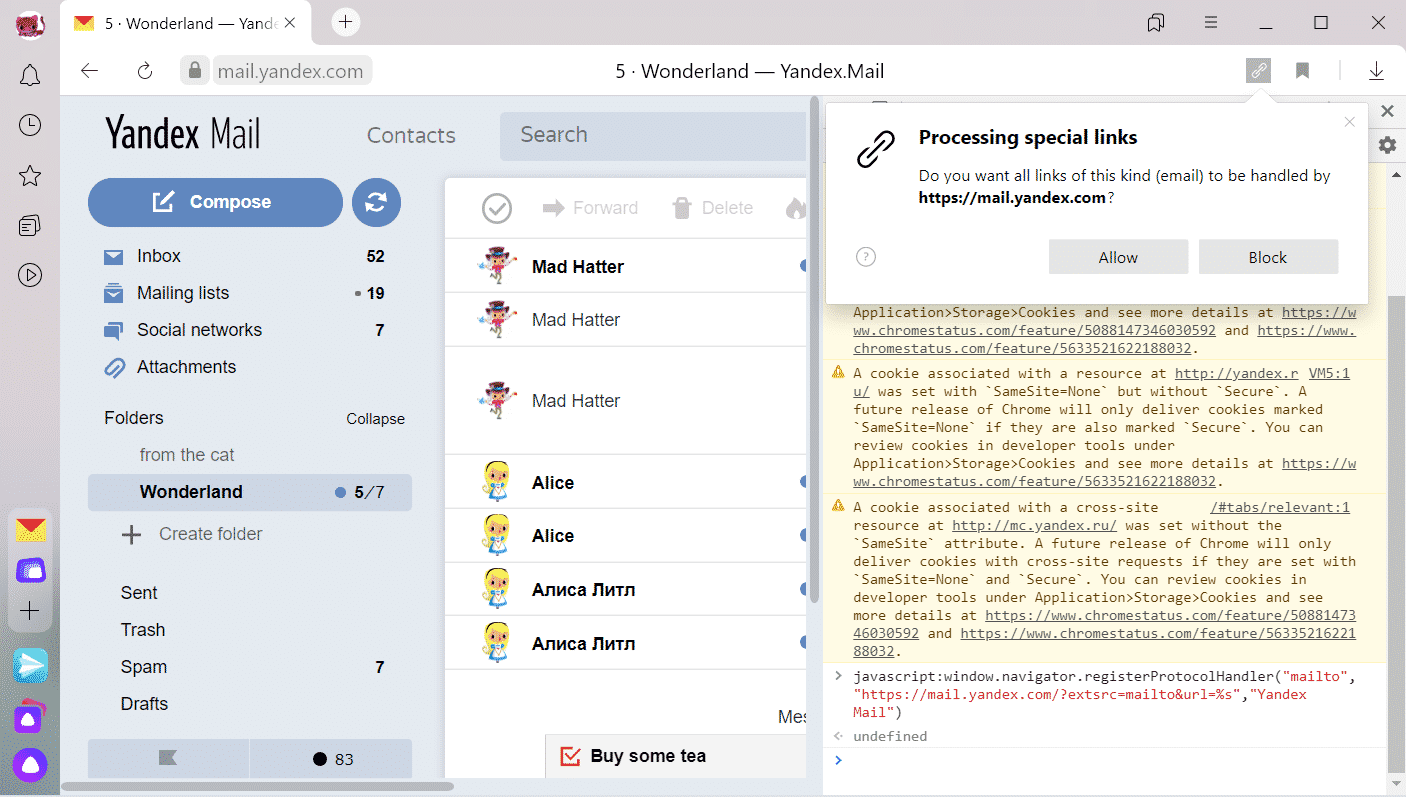Click the Search mail field
This screenshot has height=797, width=1406.
653,135
